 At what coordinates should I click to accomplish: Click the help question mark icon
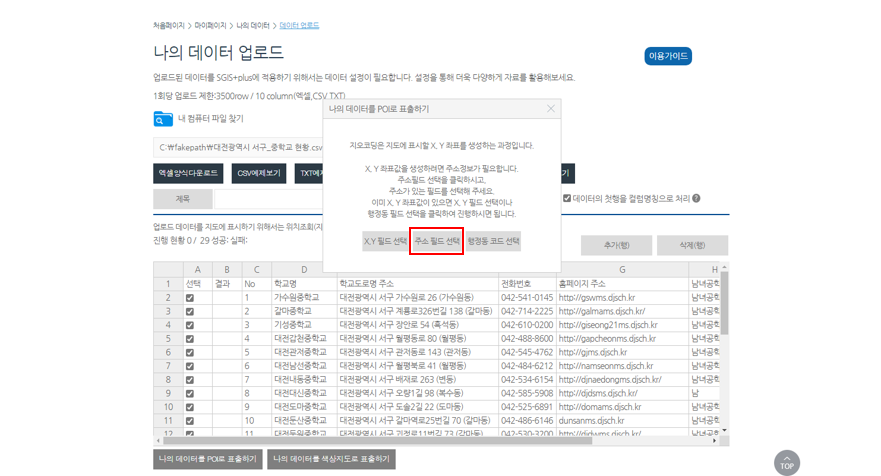coord(696,198)
